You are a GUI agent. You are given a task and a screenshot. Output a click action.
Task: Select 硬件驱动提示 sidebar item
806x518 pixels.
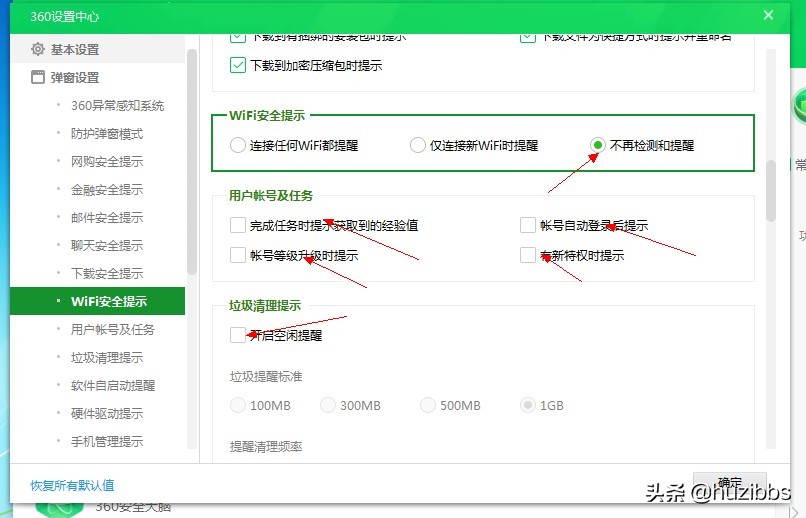point(107,414)
